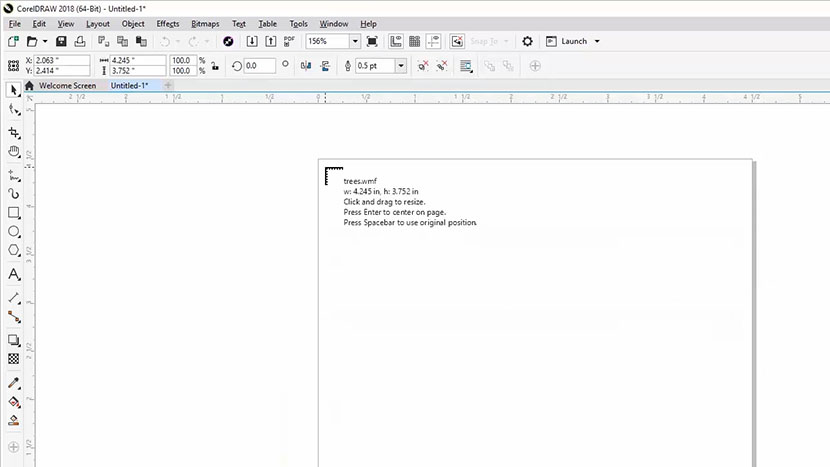Click the Publish to PDF button

[290, 42]
